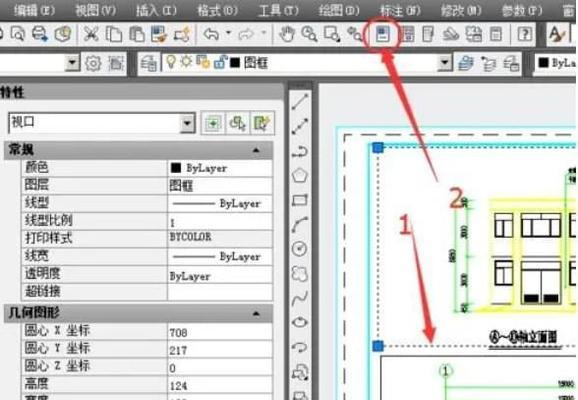Select the Polygon draw tool
The image size is (578, 400).
(300, 175)
